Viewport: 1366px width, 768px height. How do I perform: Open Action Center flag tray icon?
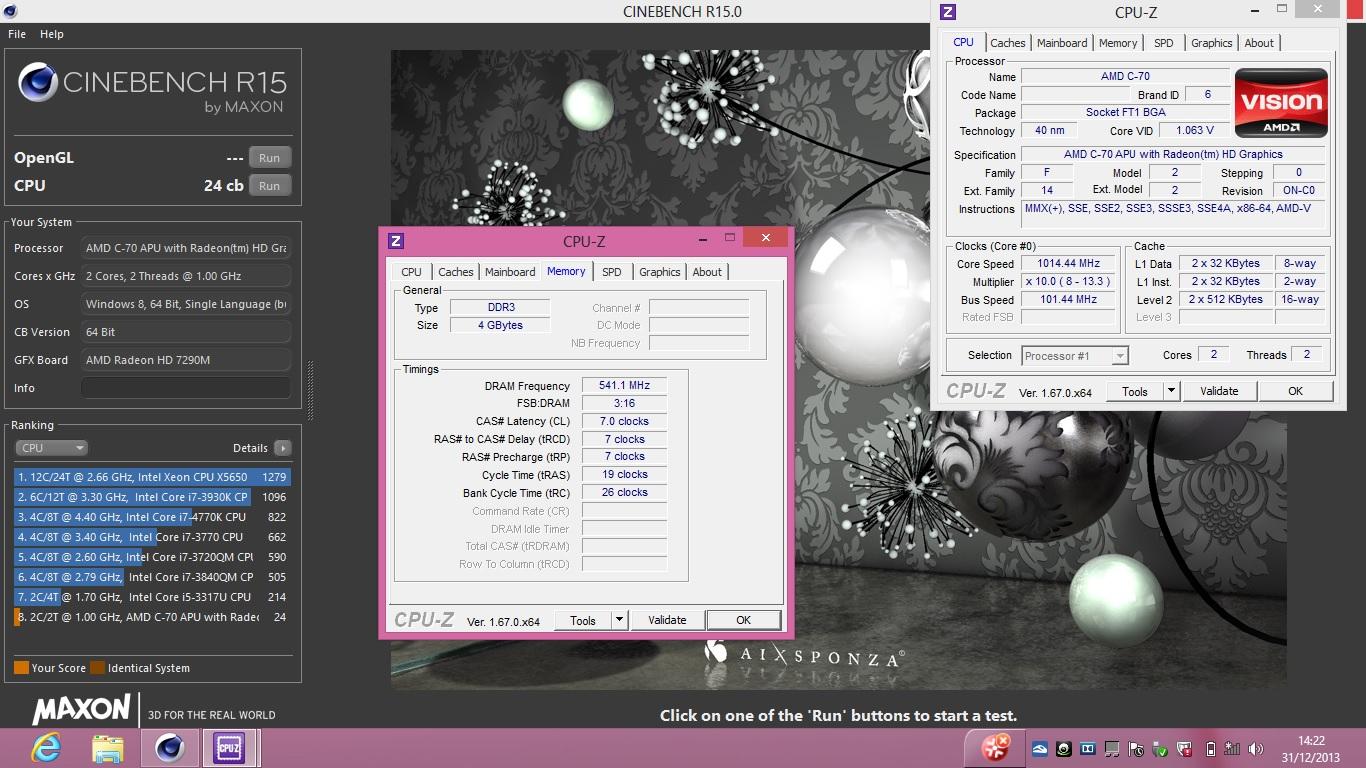[x=1136, y=749]
